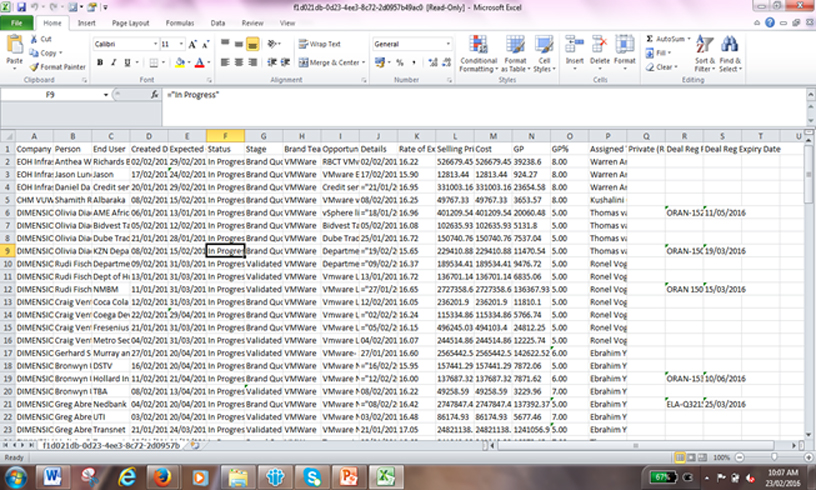Click the Decrease Indent icon
This screenshot has height=490, width=816.
click(x=272, y=62)
